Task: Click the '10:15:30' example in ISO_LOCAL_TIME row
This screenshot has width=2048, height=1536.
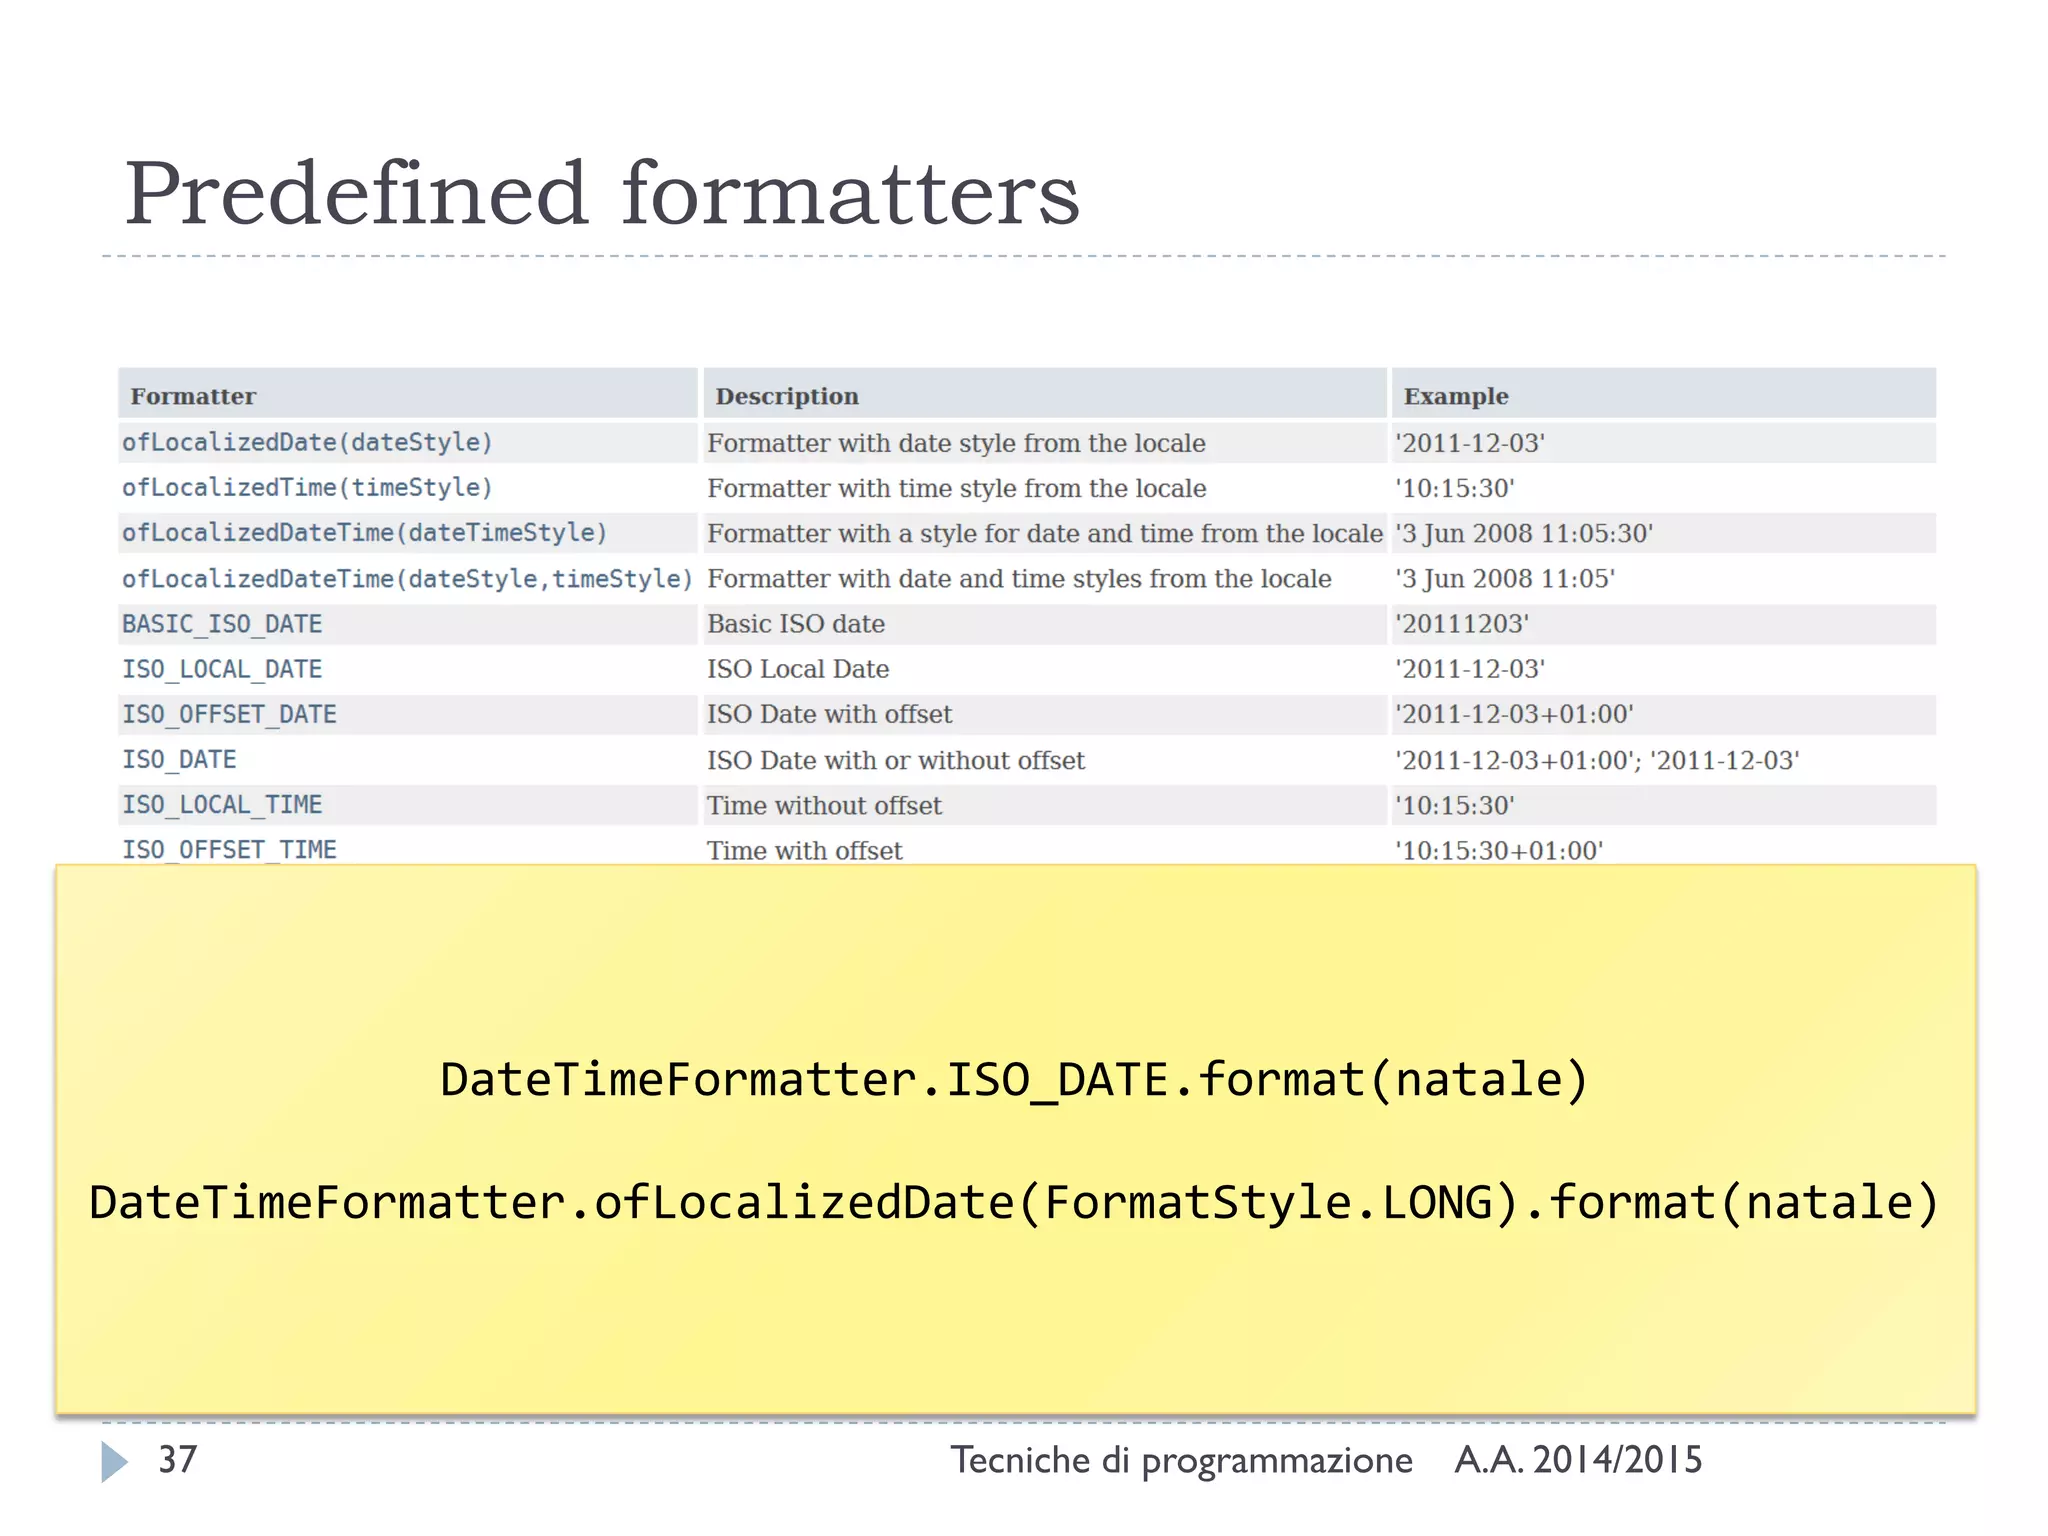Action: click(x=1455, y=805)
